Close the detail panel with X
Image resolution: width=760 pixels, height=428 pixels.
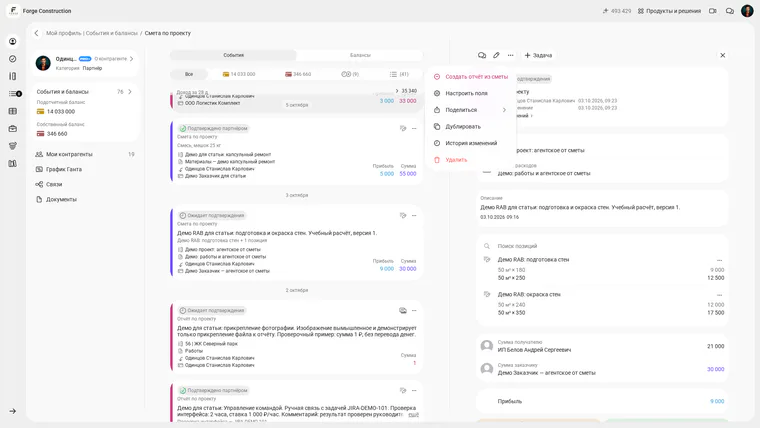point(723,55)
